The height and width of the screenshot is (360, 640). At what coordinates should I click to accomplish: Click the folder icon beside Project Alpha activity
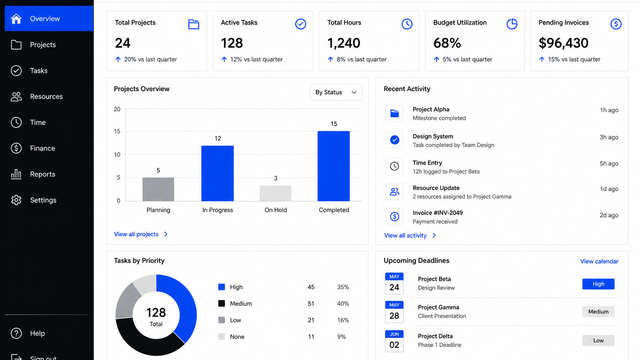(394, 113)
